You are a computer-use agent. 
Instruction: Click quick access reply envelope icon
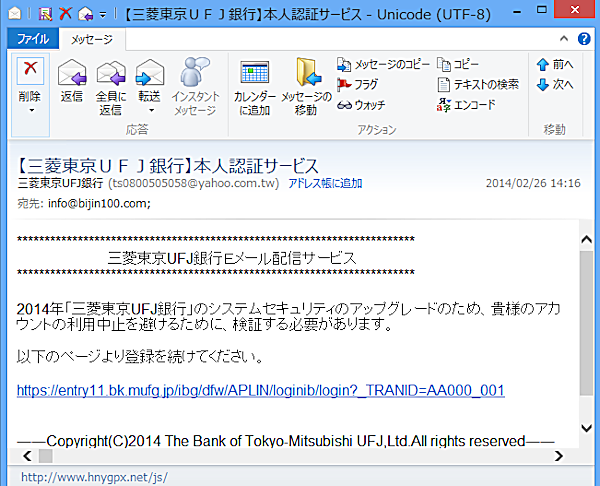pos(85,14)
